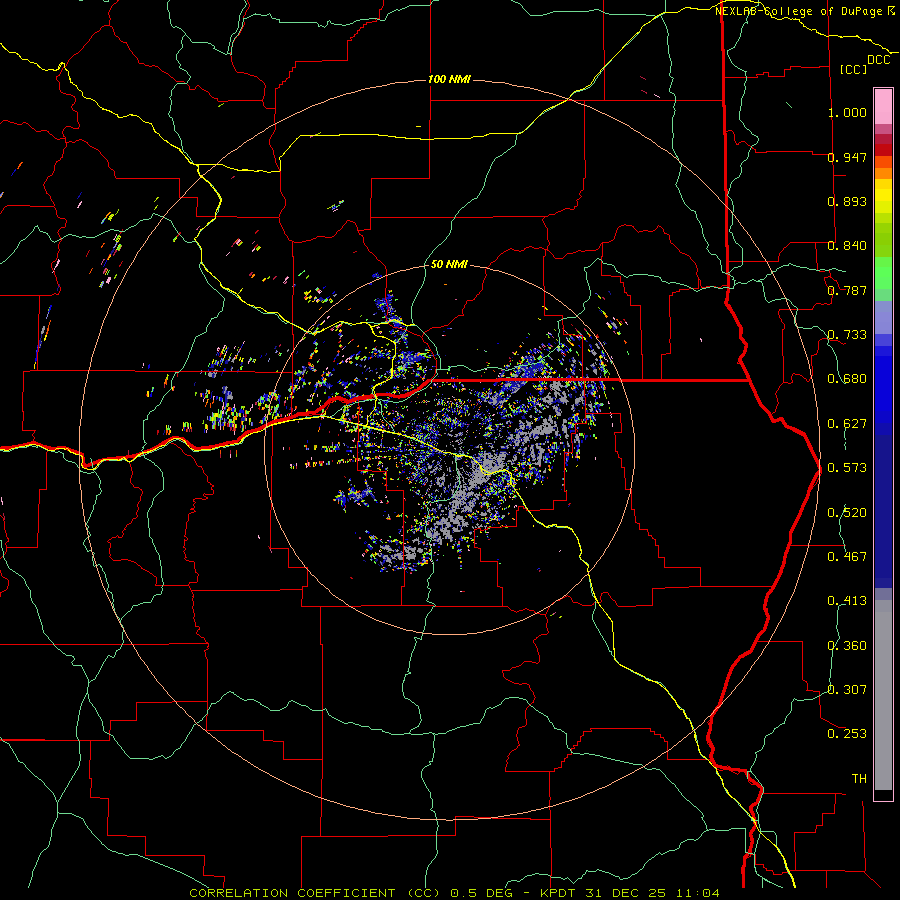900x900 pixels.
Task: Click the KPDT radar site identifier
Action: pos(558,893)
